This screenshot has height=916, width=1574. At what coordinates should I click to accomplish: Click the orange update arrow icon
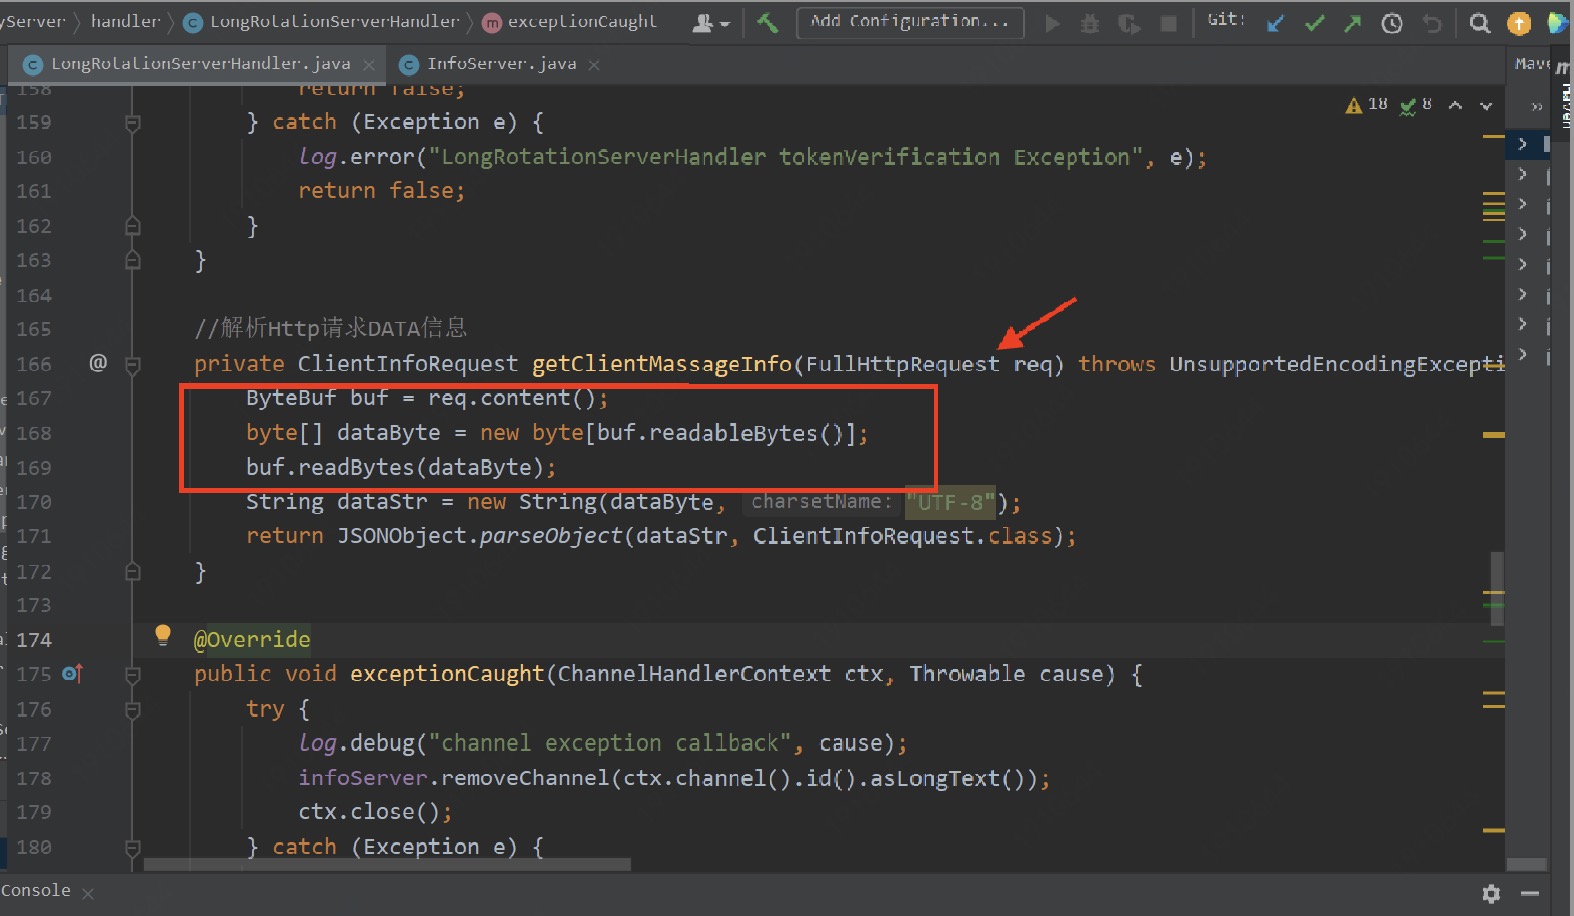point(1519,23)
